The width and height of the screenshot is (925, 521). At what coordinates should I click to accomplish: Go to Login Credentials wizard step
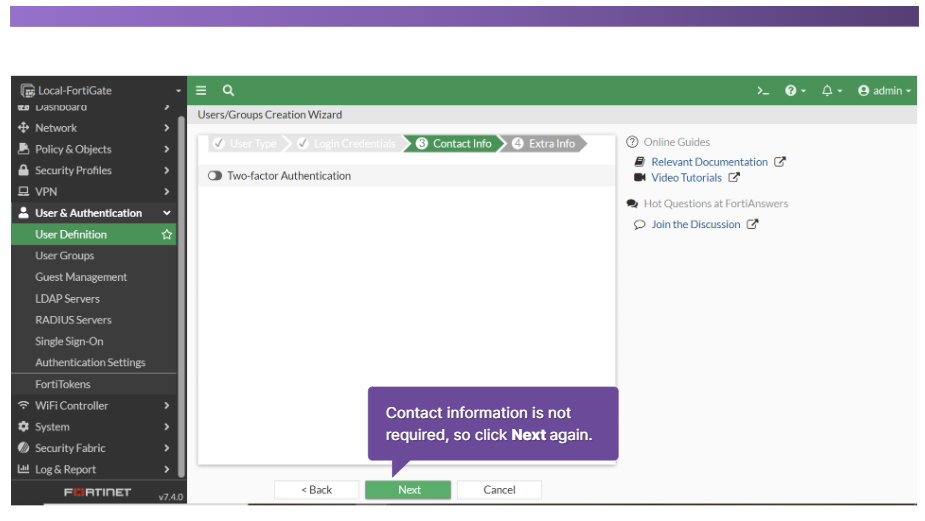coord(347,143)
